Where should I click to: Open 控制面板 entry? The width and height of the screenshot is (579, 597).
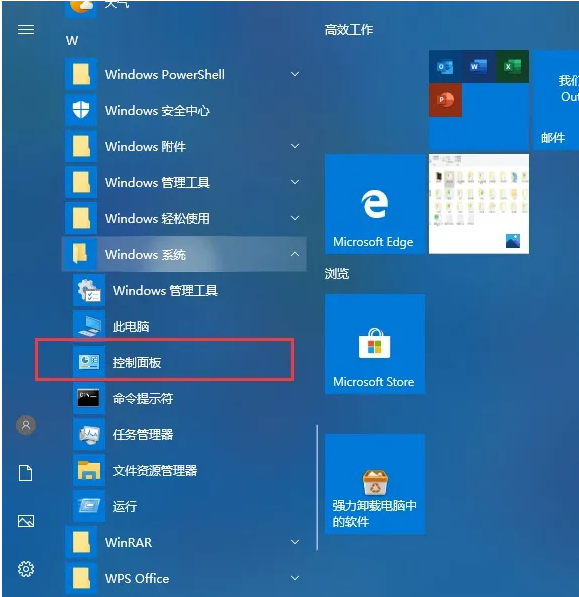pyautogui.click(x=185, y=362)
